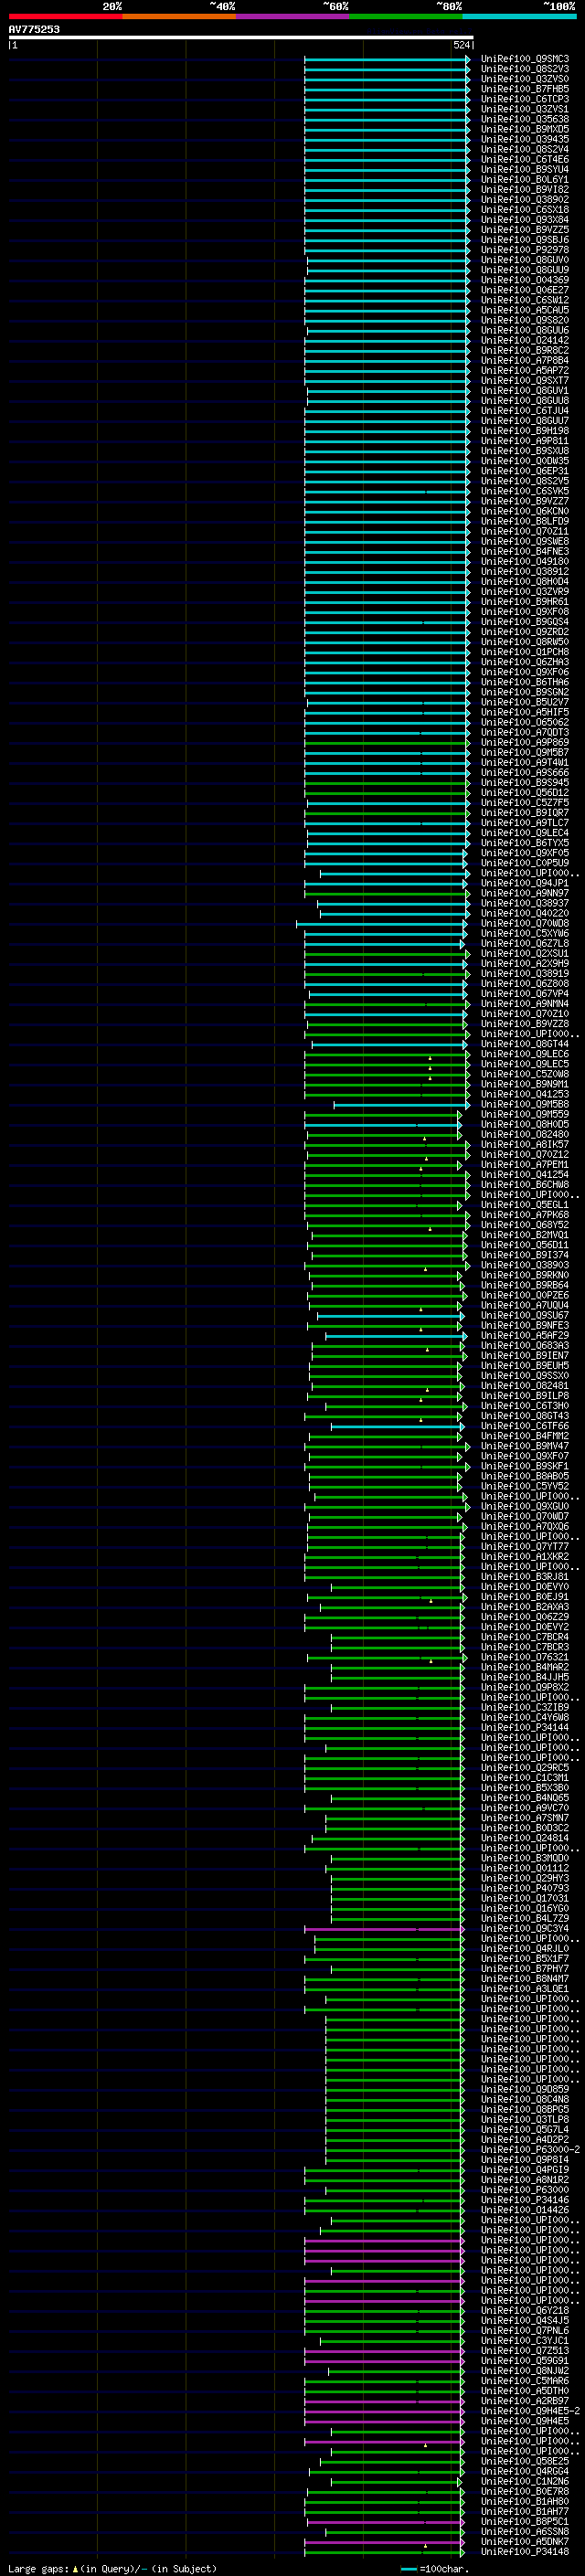Click the gap triangle on Q9LEC6 bar
This screenshot has width=585, height=2576.
pos(430,1058)
